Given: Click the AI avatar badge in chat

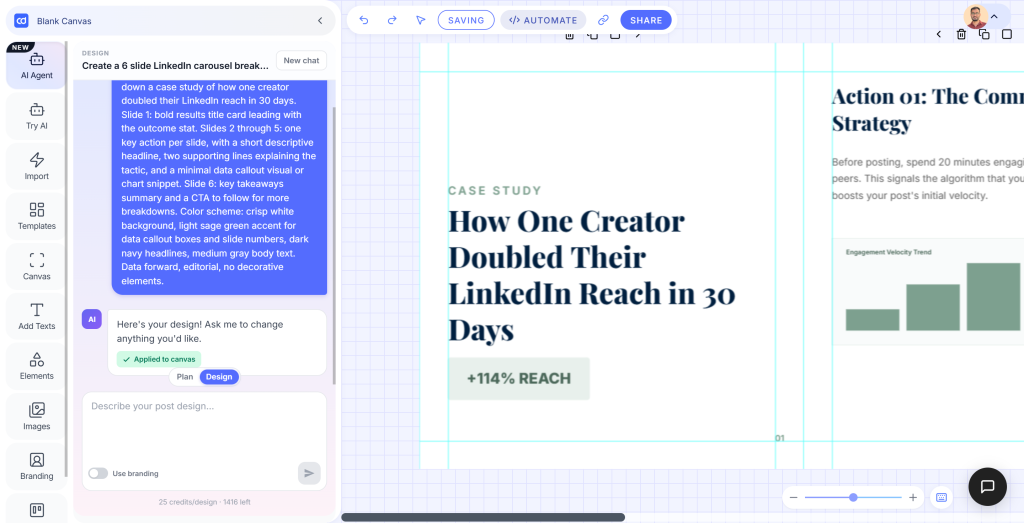Looking at the screenshot, I should (91, 319).
